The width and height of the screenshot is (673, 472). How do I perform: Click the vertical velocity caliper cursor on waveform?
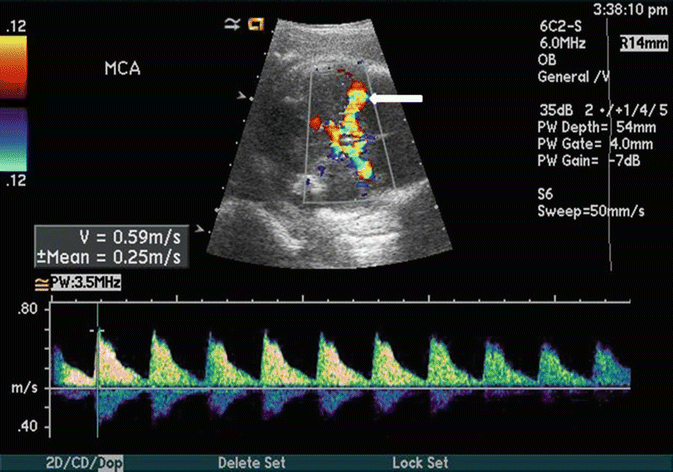coord(98,370)
